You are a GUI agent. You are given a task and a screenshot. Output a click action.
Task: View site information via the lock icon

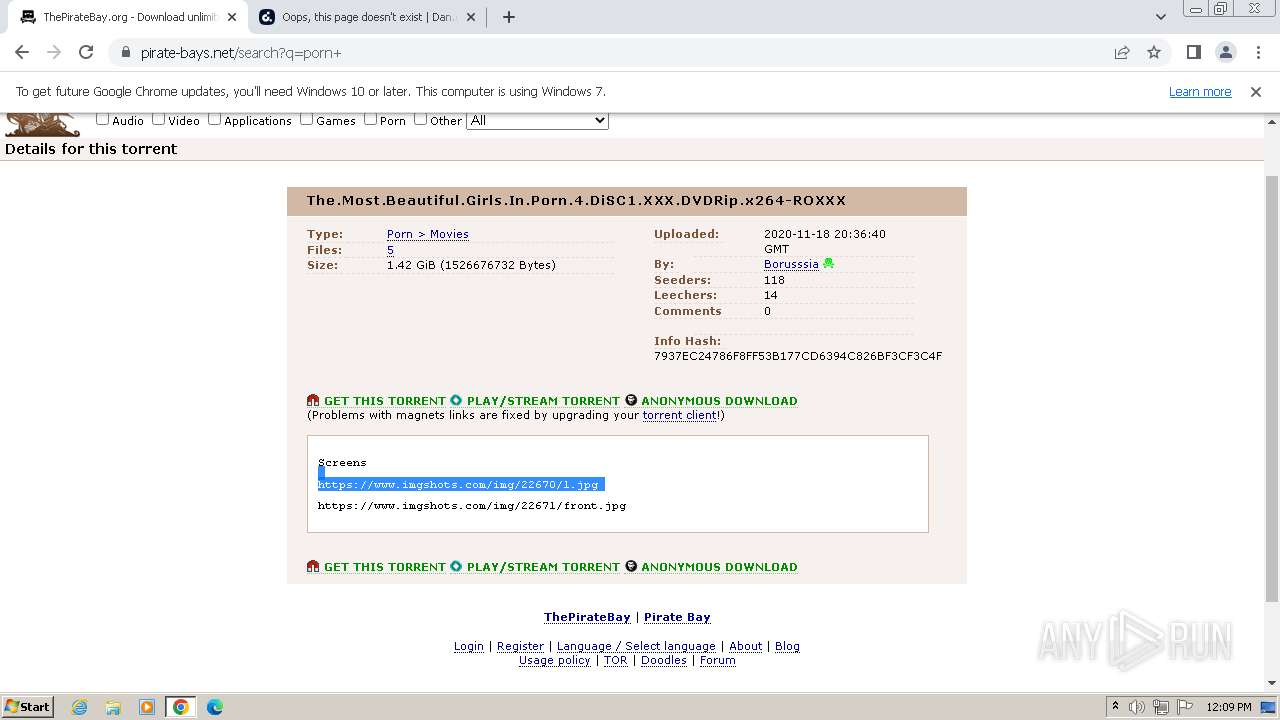(125, 53)
